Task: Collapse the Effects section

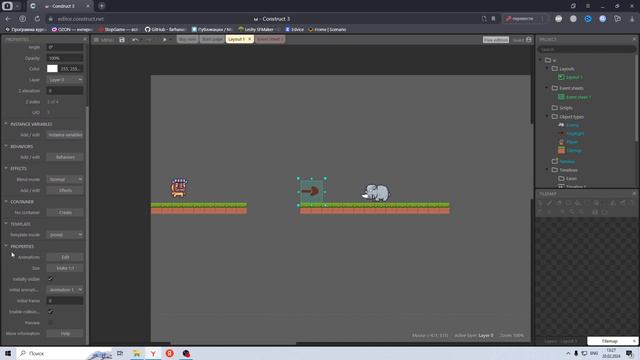Action: (x=6, y=168)
